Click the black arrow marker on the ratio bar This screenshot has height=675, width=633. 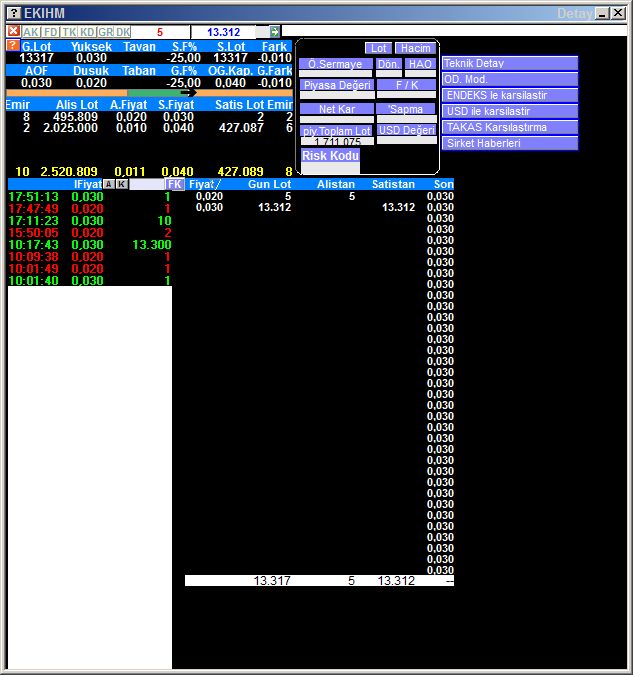coord(188,93)
